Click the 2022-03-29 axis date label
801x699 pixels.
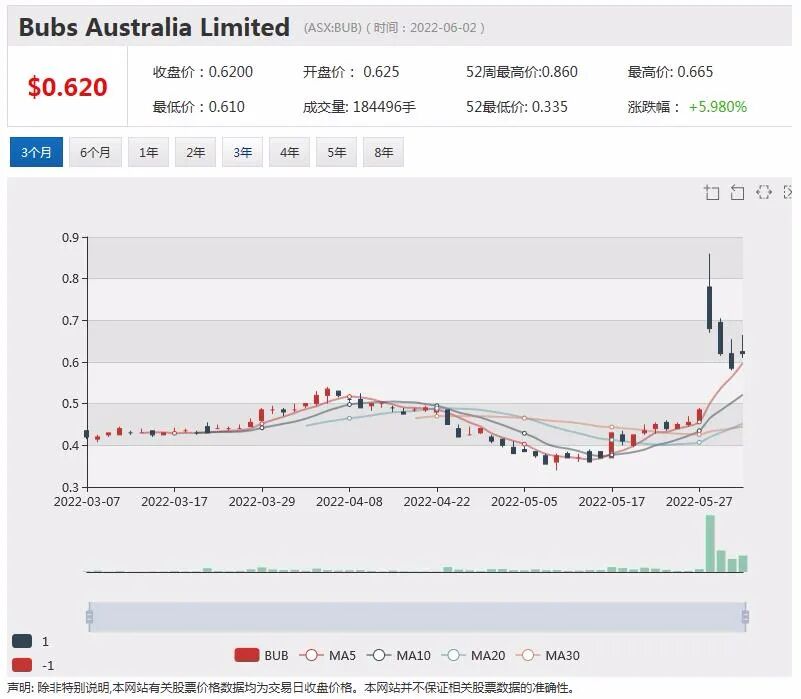262,502
